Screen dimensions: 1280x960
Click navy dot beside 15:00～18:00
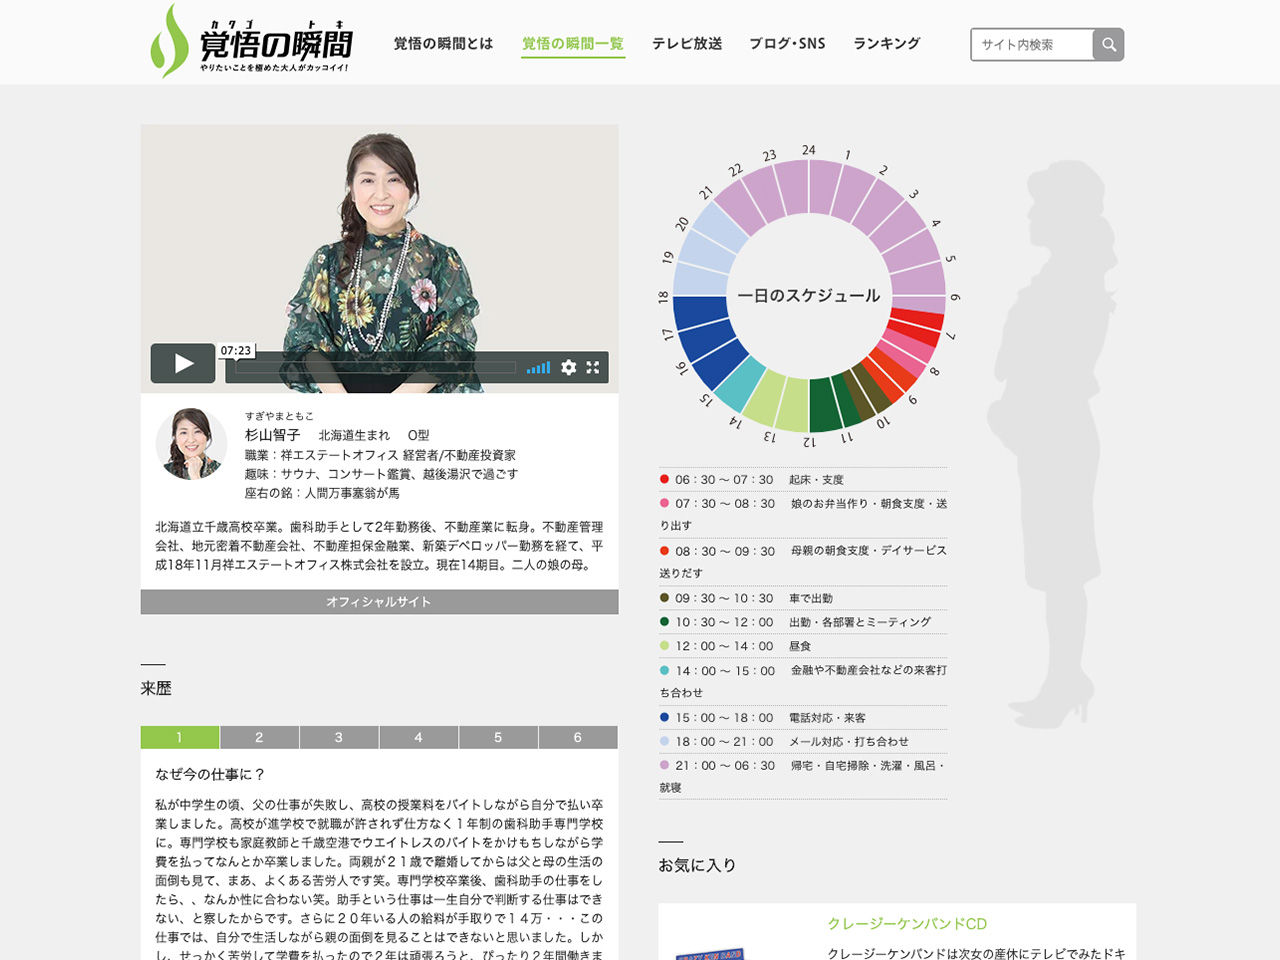click(x=664, y=717)
